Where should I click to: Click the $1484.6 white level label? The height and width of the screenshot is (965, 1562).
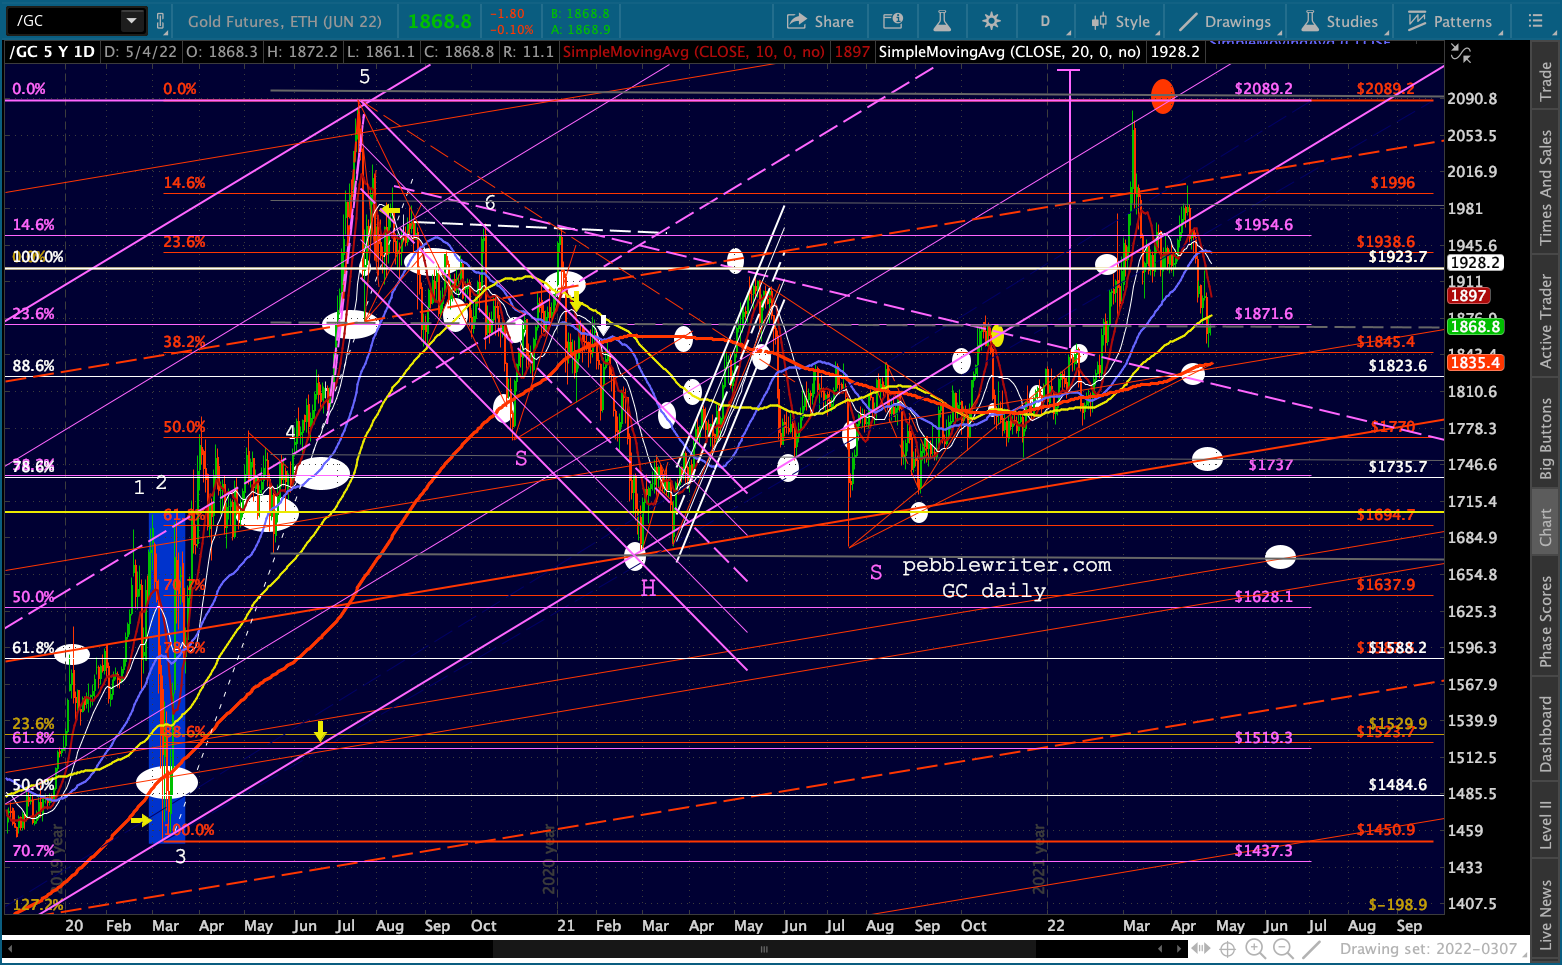1397,784
